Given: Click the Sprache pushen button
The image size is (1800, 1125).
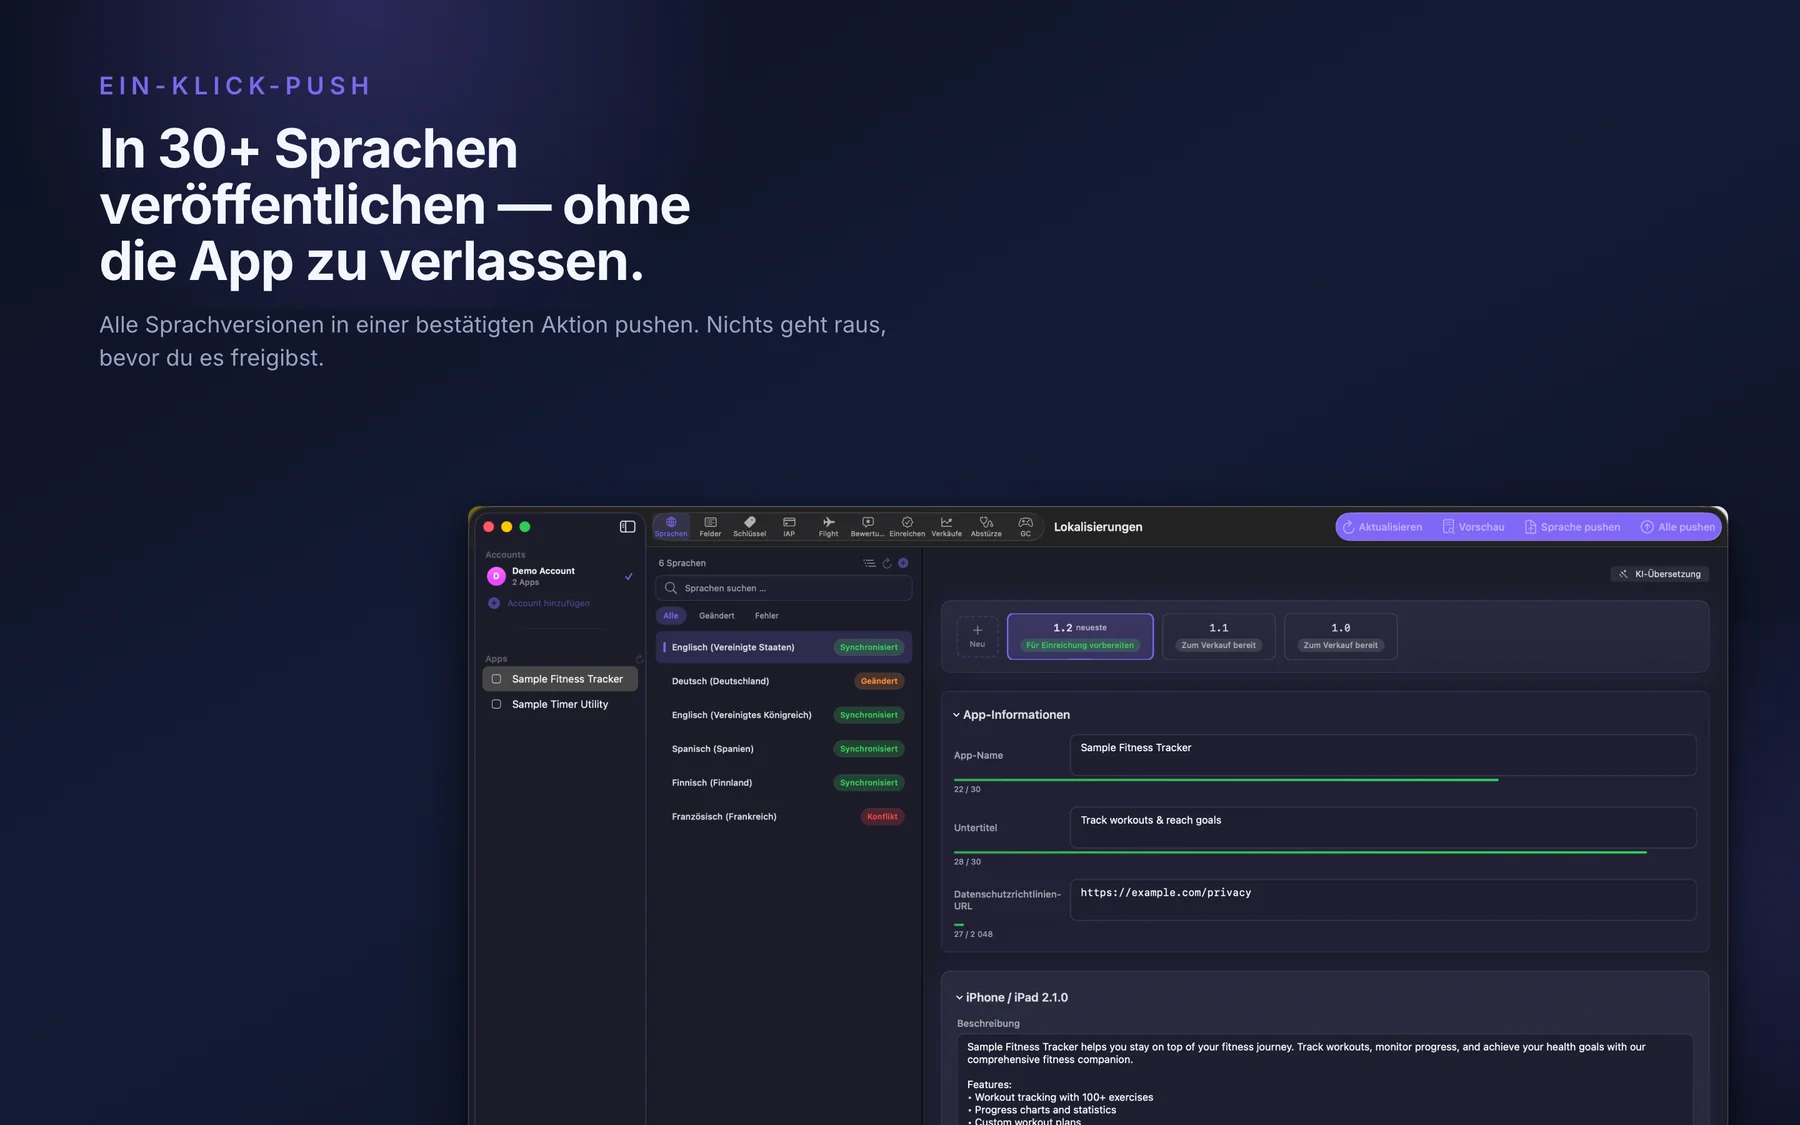Looking at the screenshot, I should (1572, 527).
